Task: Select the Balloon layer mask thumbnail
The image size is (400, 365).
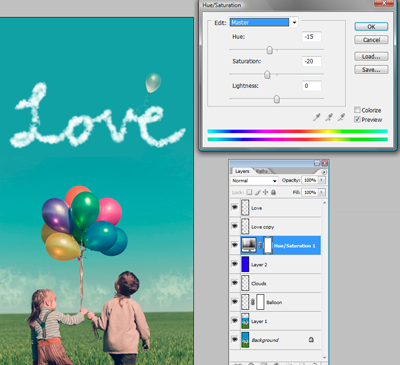Action: 260,302
